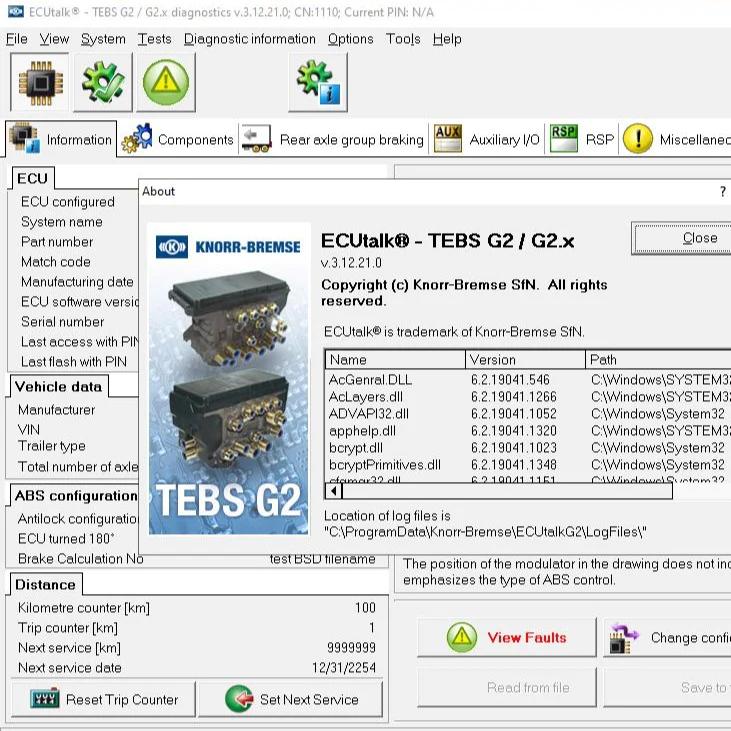Open the RSP tab
The height and width of the screenshot is (731, 731).
pyautogui.click(x=581, y=139)
